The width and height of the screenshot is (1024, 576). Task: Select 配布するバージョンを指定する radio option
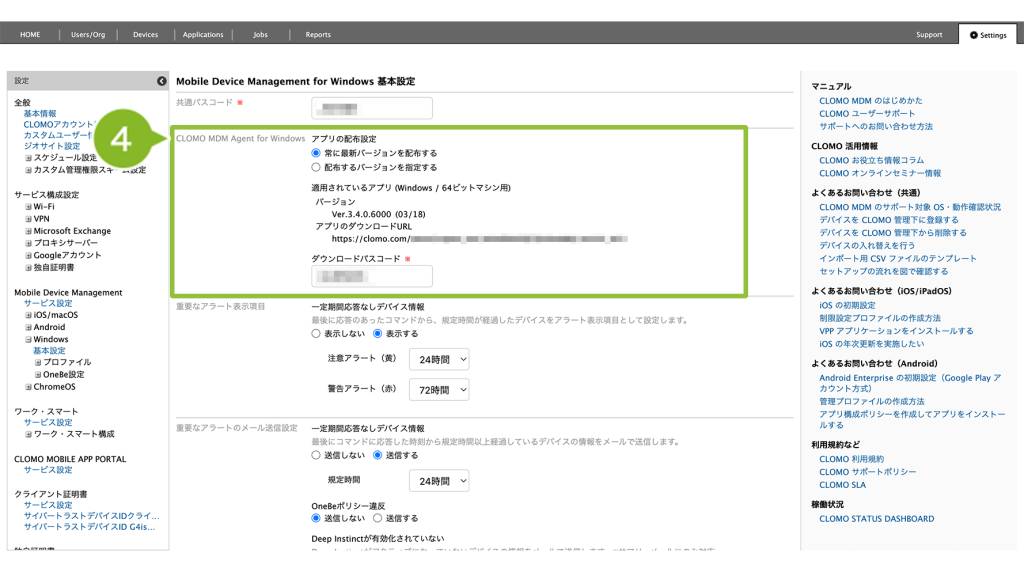click(x=316, y=168)
